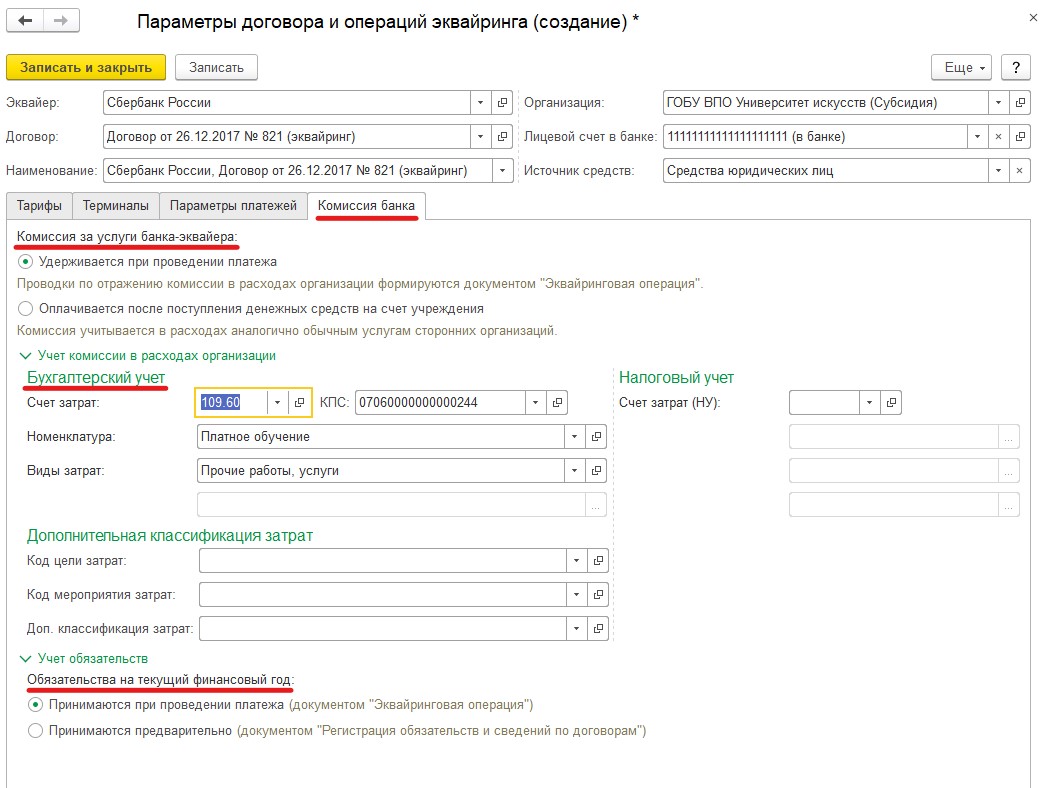The height and width of the screenshot is (788, 1043).
Task: Open the Счет затрат (НУ) record
Action: click(891, 402)
